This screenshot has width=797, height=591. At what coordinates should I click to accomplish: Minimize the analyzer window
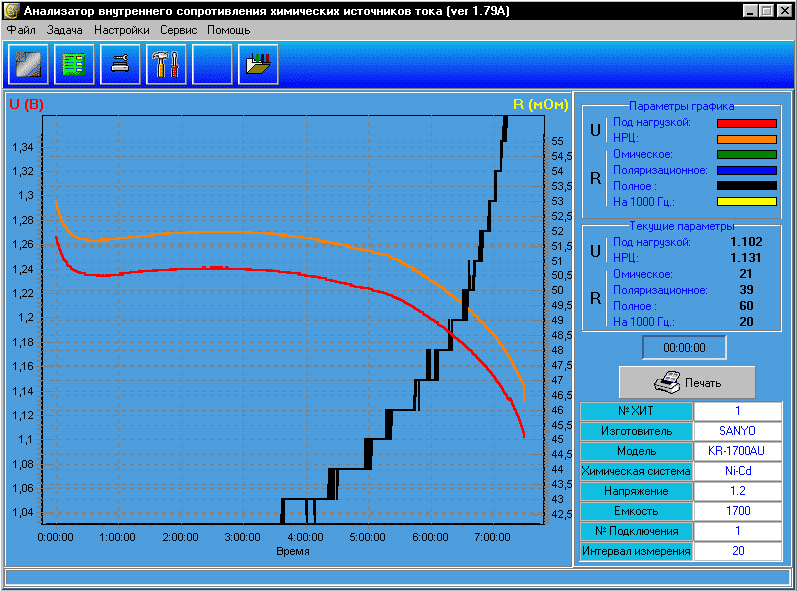click(749, 11)
